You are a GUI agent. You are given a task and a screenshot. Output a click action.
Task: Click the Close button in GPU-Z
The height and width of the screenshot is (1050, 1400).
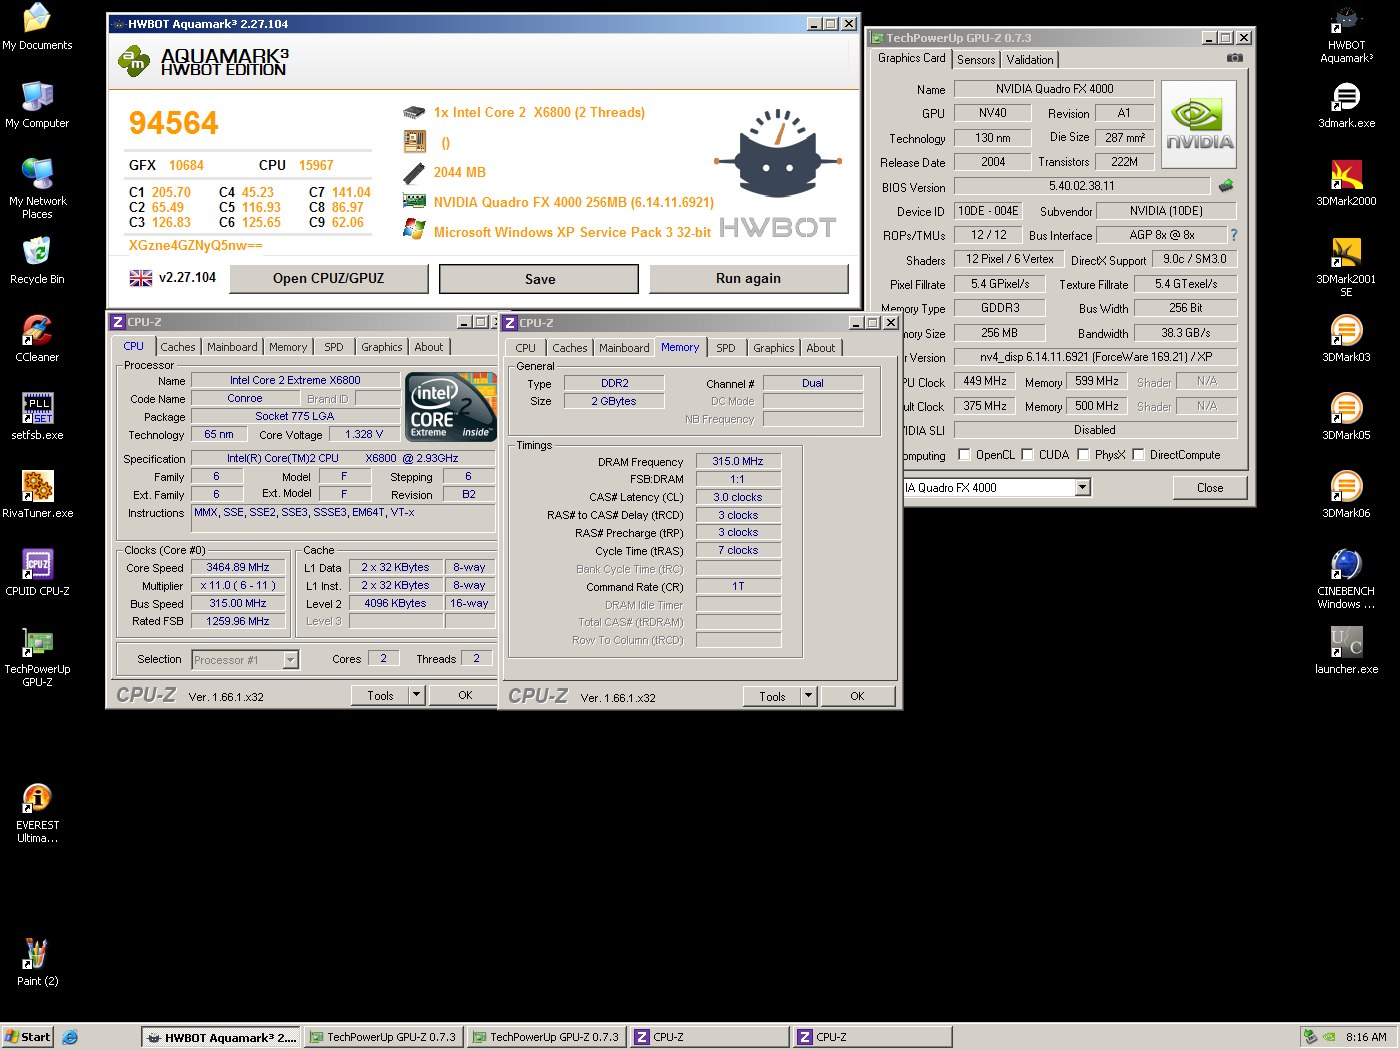(1210, 488)
